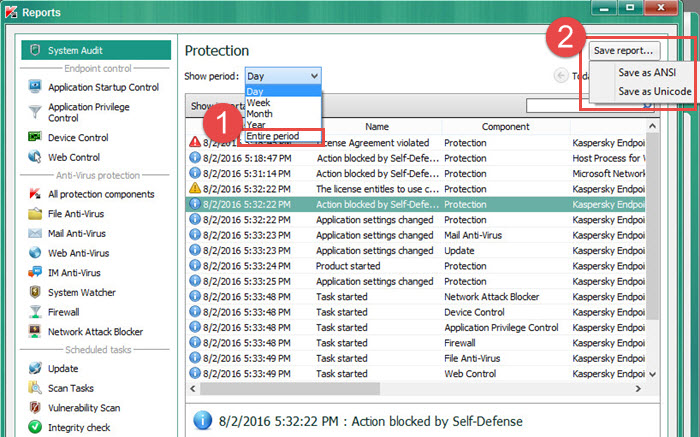Select 'Product started' event row
The height and width of the screenshot is (437, 700).
416,266
